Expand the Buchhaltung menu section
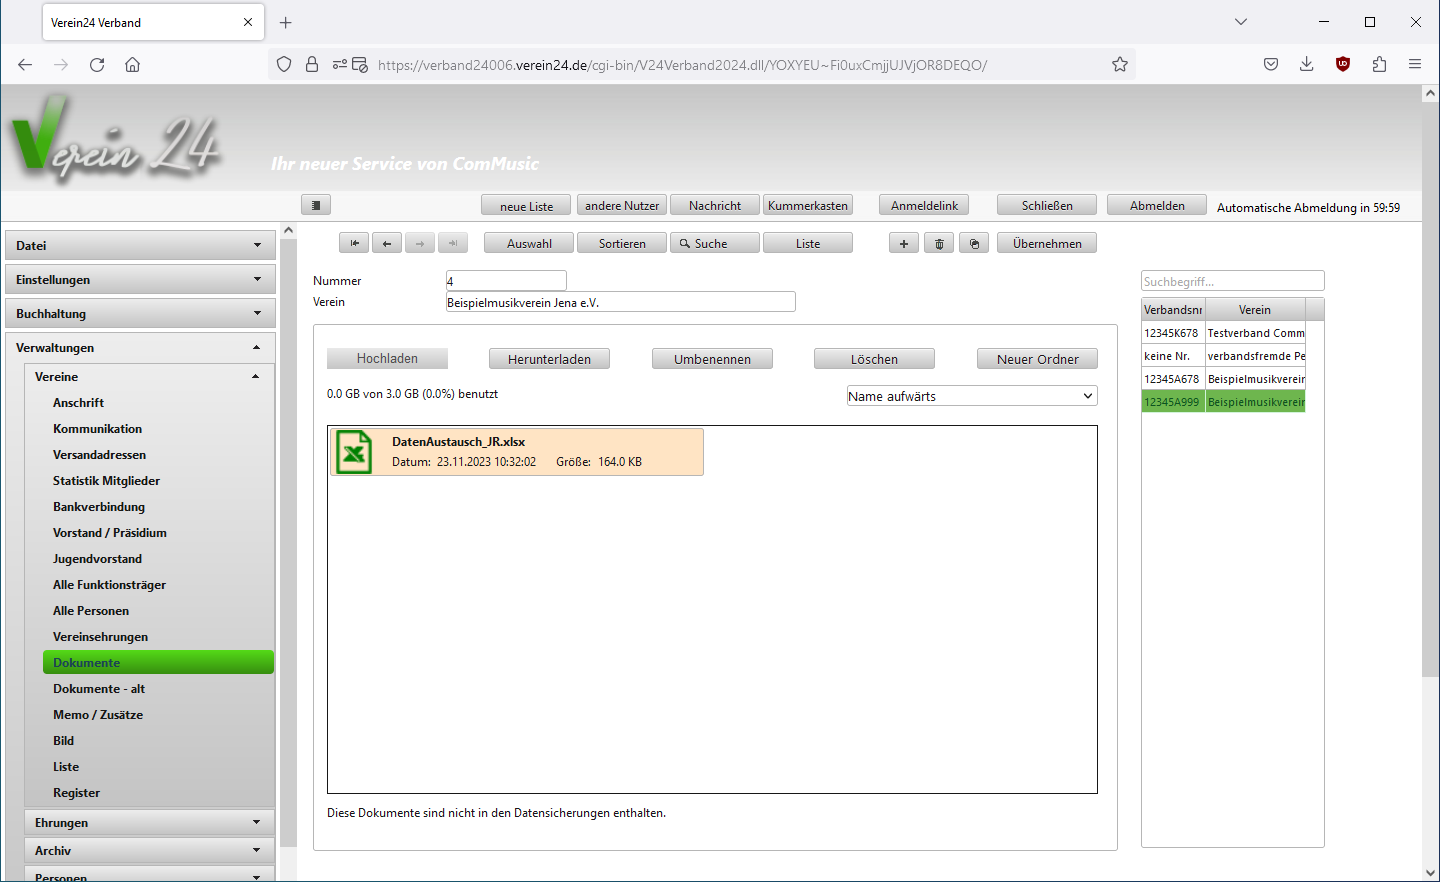The height and width of the screenshot is (882, 1440). [x=140, y=314]
